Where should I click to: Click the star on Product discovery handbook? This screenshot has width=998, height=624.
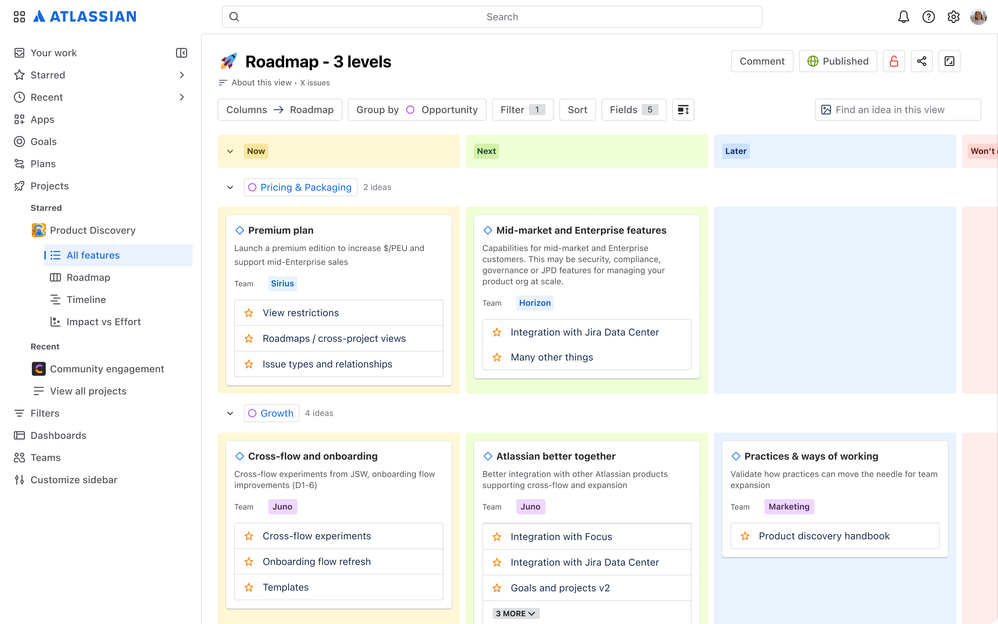(x=745, y=536)
